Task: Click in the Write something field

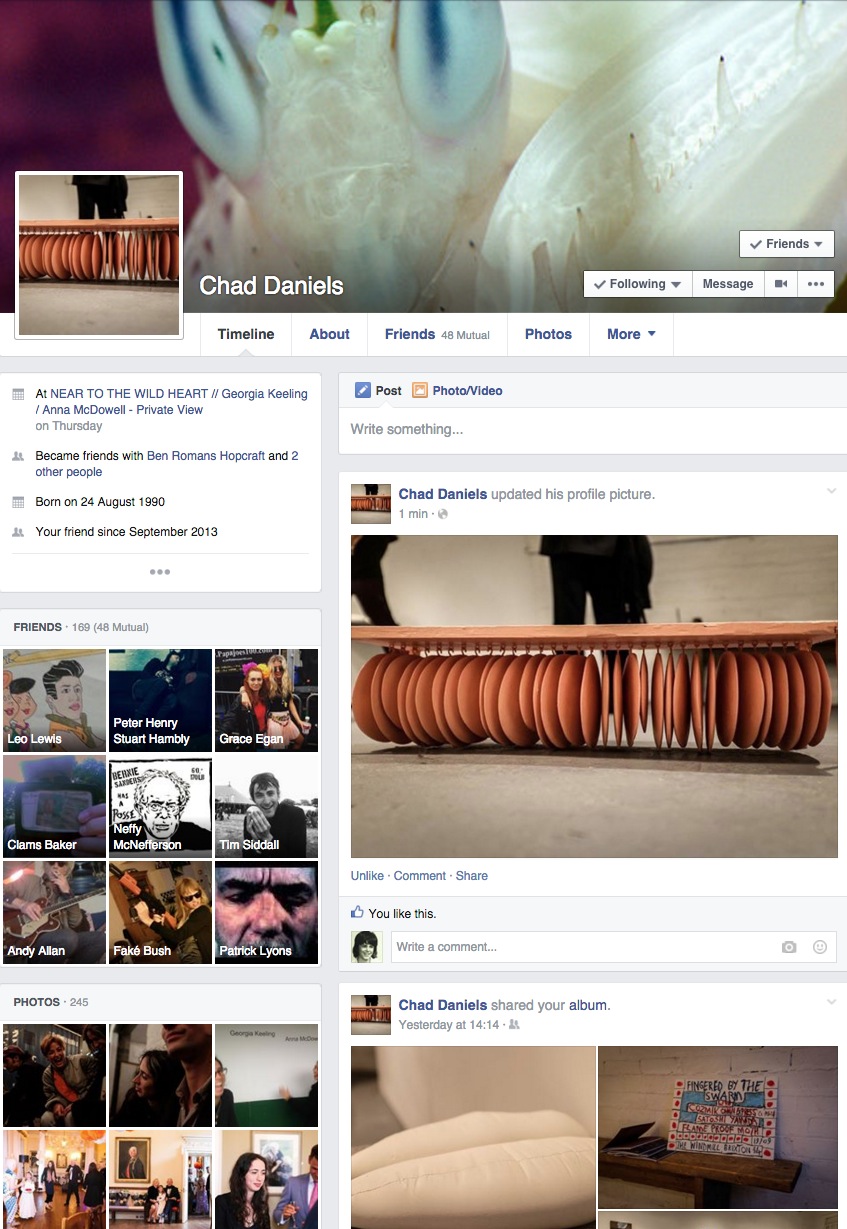Action: click(x=590, y=430)
